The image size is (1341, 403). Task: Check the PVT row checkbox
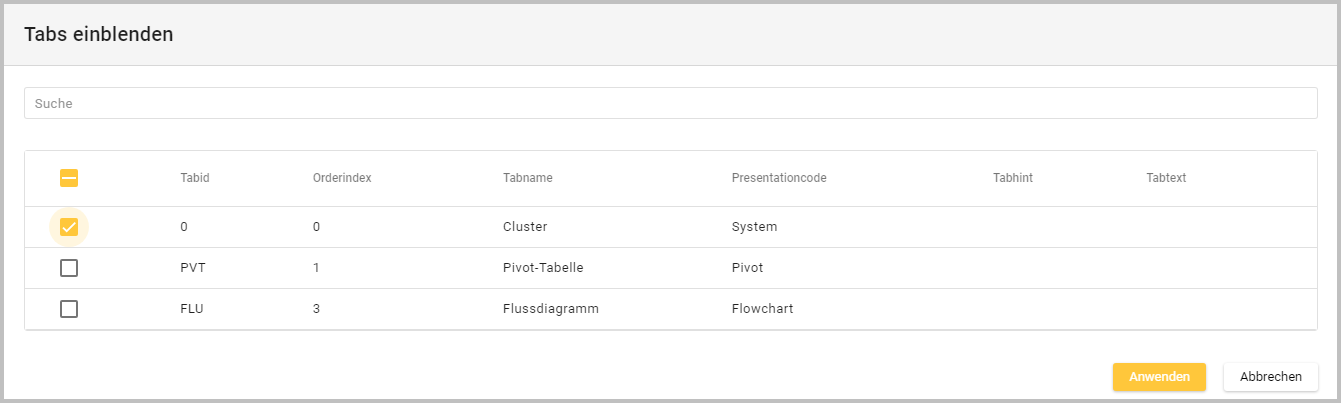pyautogui.click(x=69, y=268)
